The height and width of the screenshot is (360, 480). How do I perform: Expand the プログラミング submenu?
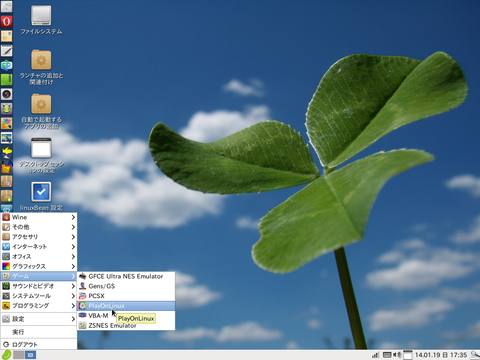point(39,306)
